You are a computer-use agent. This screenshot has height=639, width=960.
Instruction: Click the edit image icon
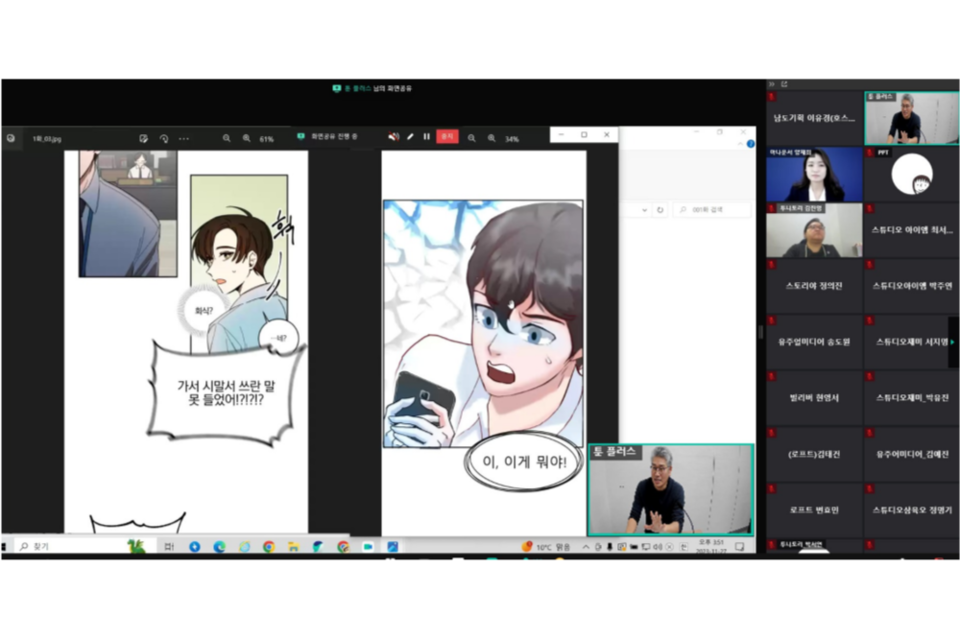click(144, 139)
